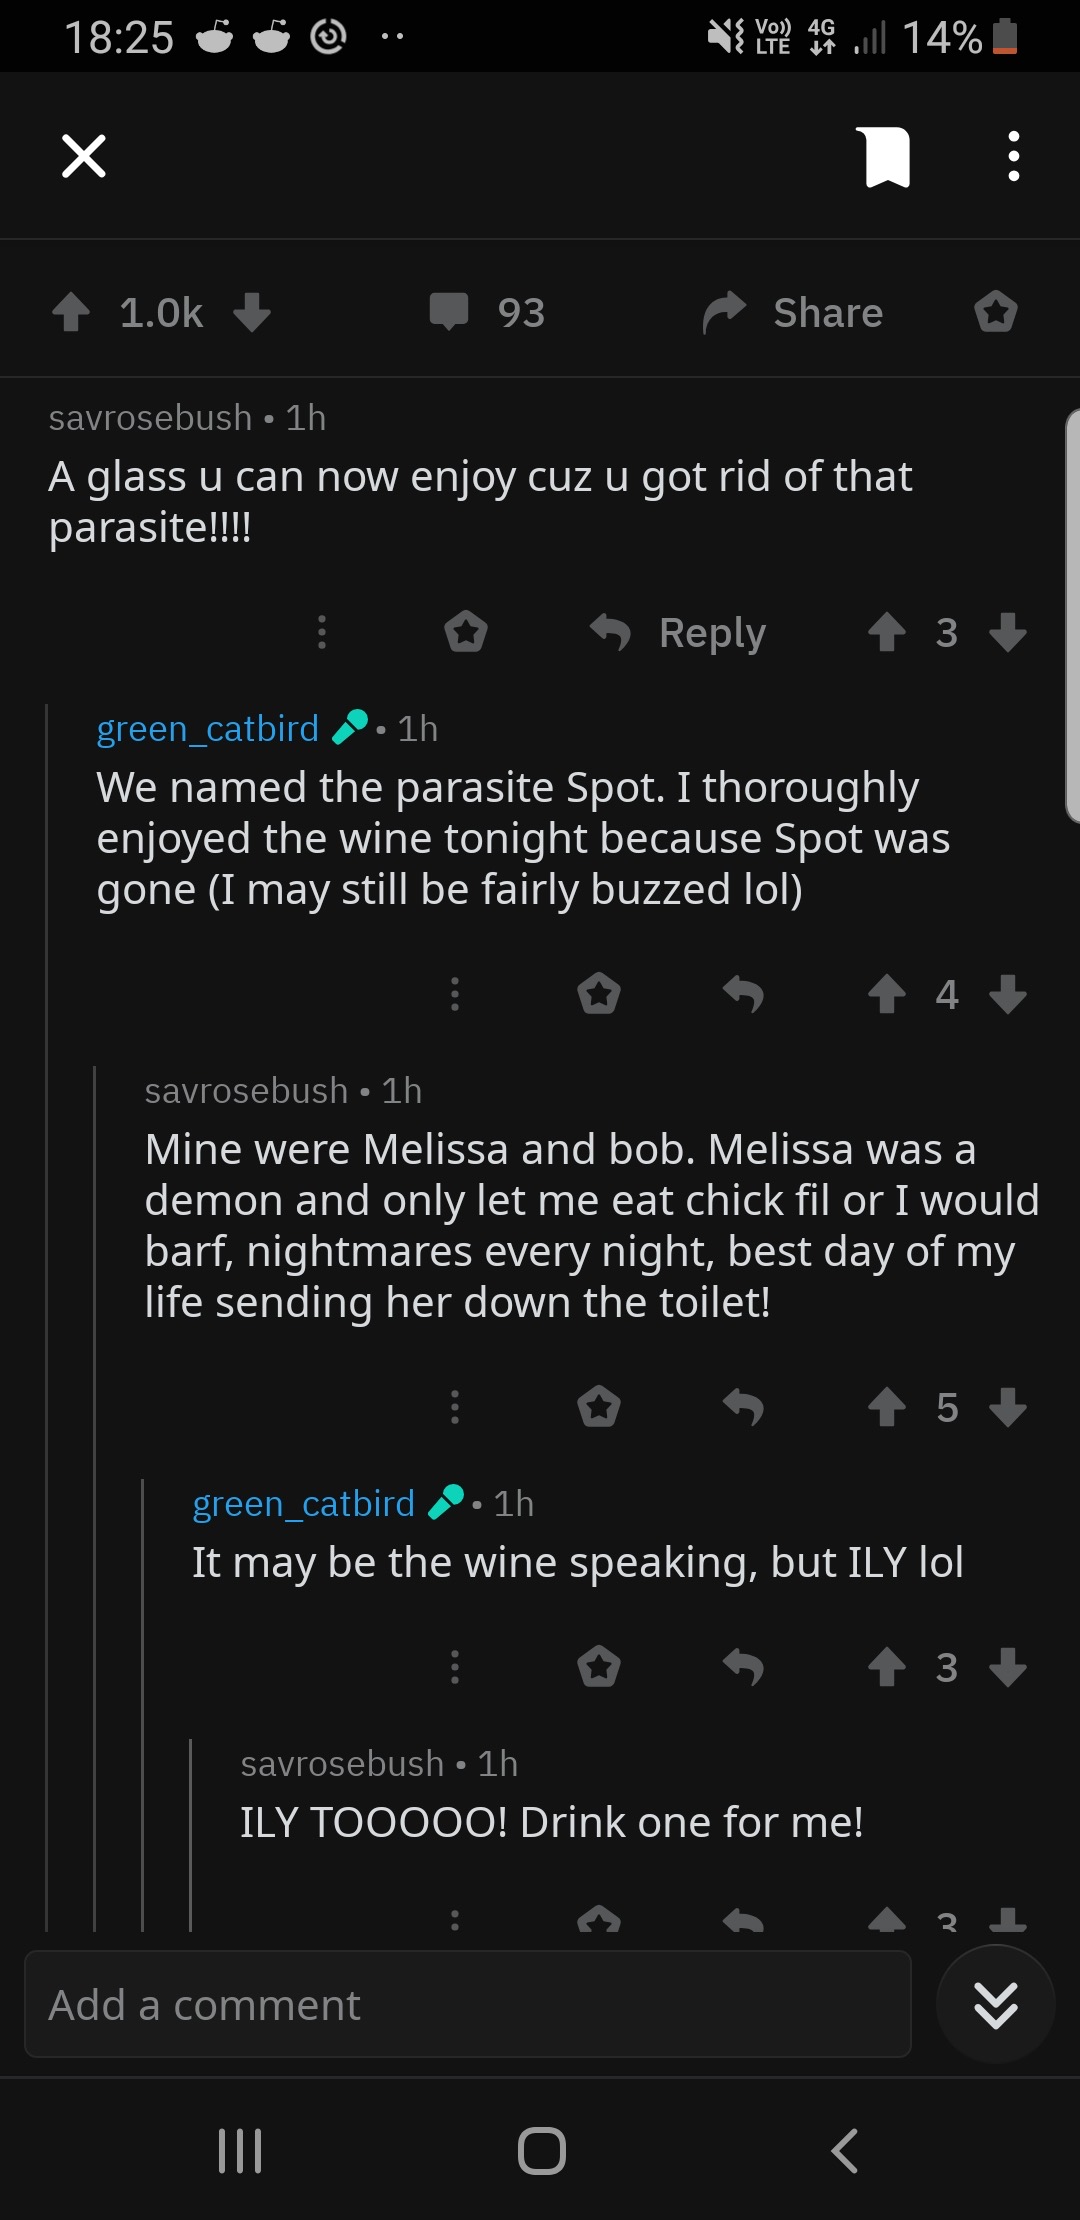This screenshot has width=1080, height=2220.
Task: Upvote the 'Melissa and bob' comment
Action: point(886,1407)
